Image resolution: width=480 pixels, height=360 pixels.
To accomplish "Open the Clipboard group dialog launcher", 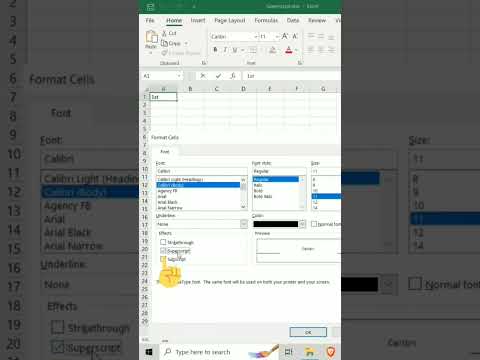I will (x=204, y=63).
